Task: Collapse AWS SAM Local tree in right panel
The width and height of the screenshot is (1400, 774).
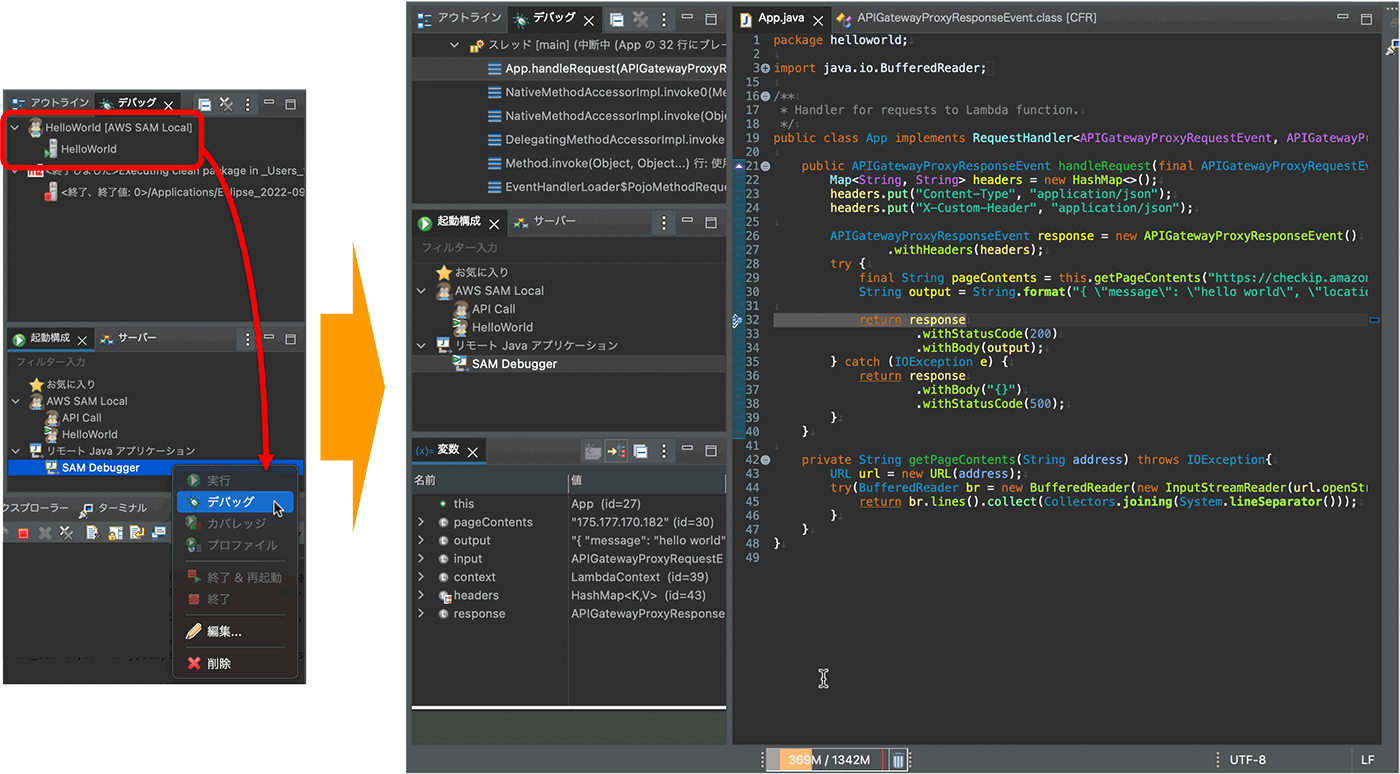Action: click(422, 291)
